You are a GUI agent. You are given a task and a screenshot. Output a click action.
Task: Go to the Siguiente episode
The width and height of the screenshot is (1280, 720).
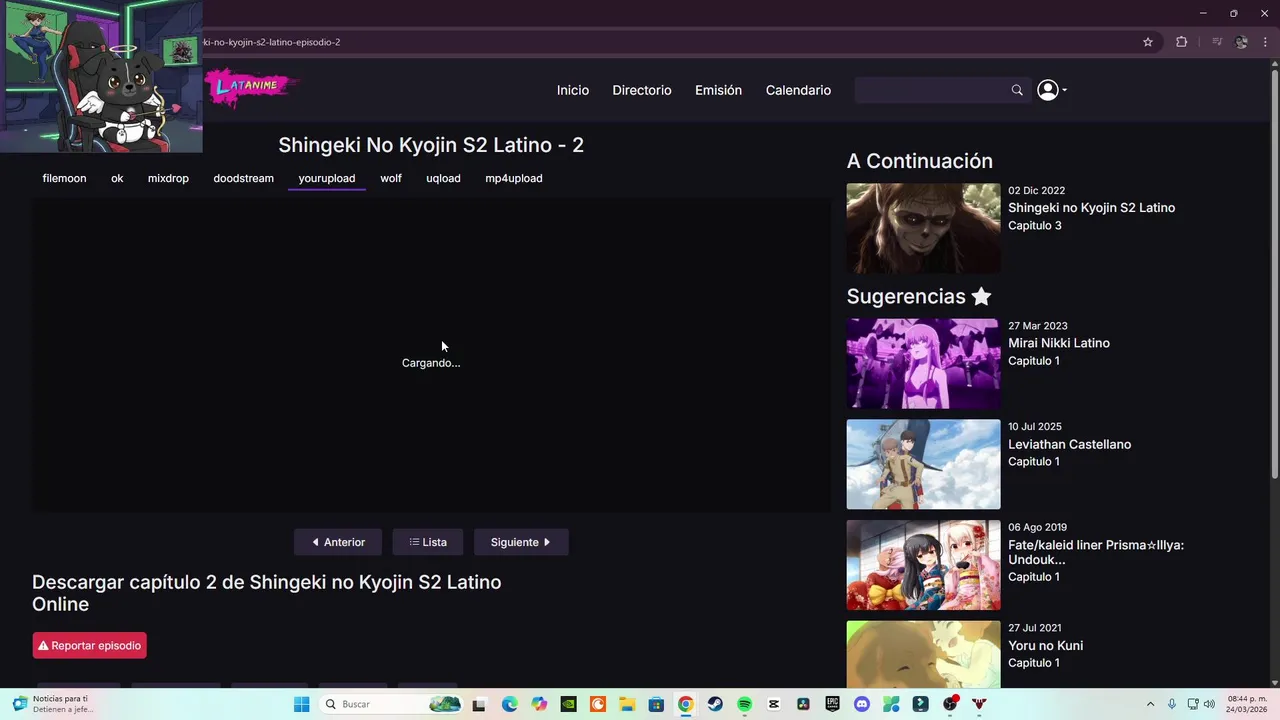pyautogui.click(x=521, y=542)
